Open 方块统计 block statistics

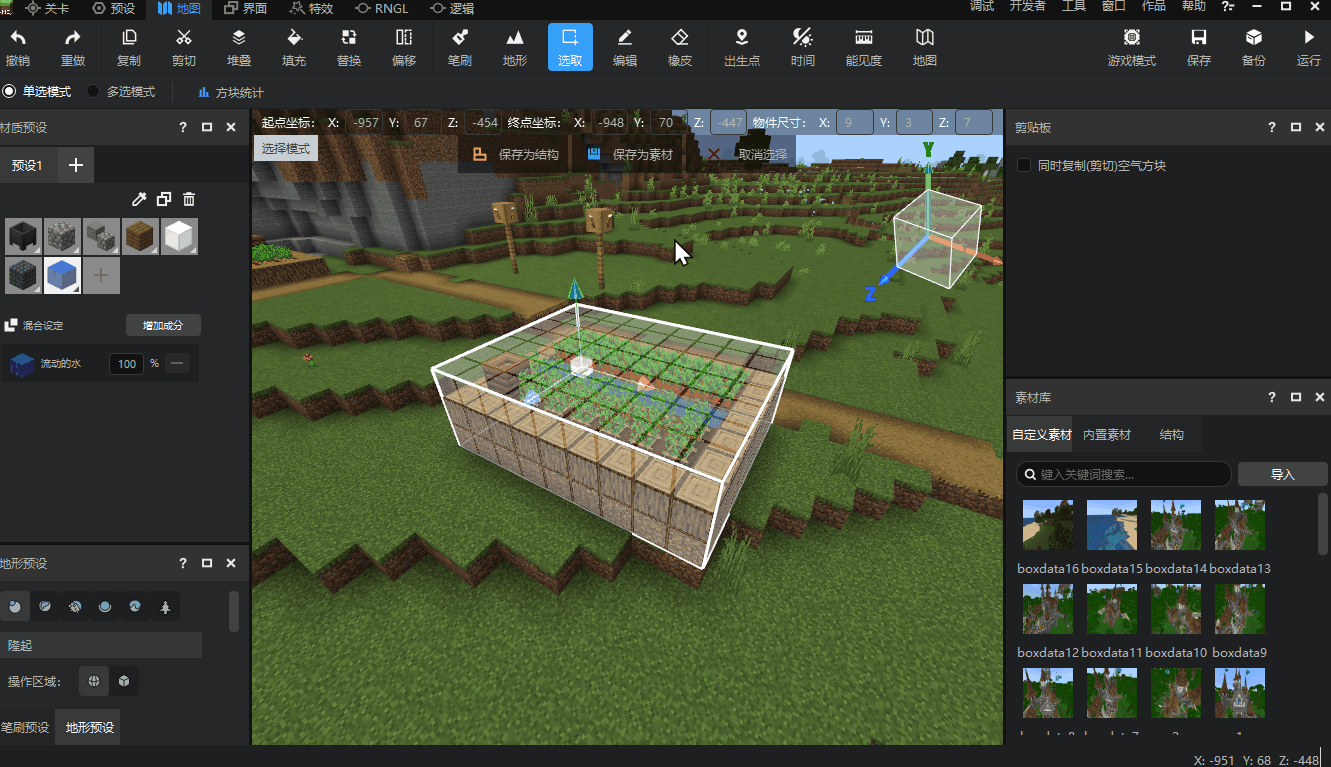click(231, 92)
